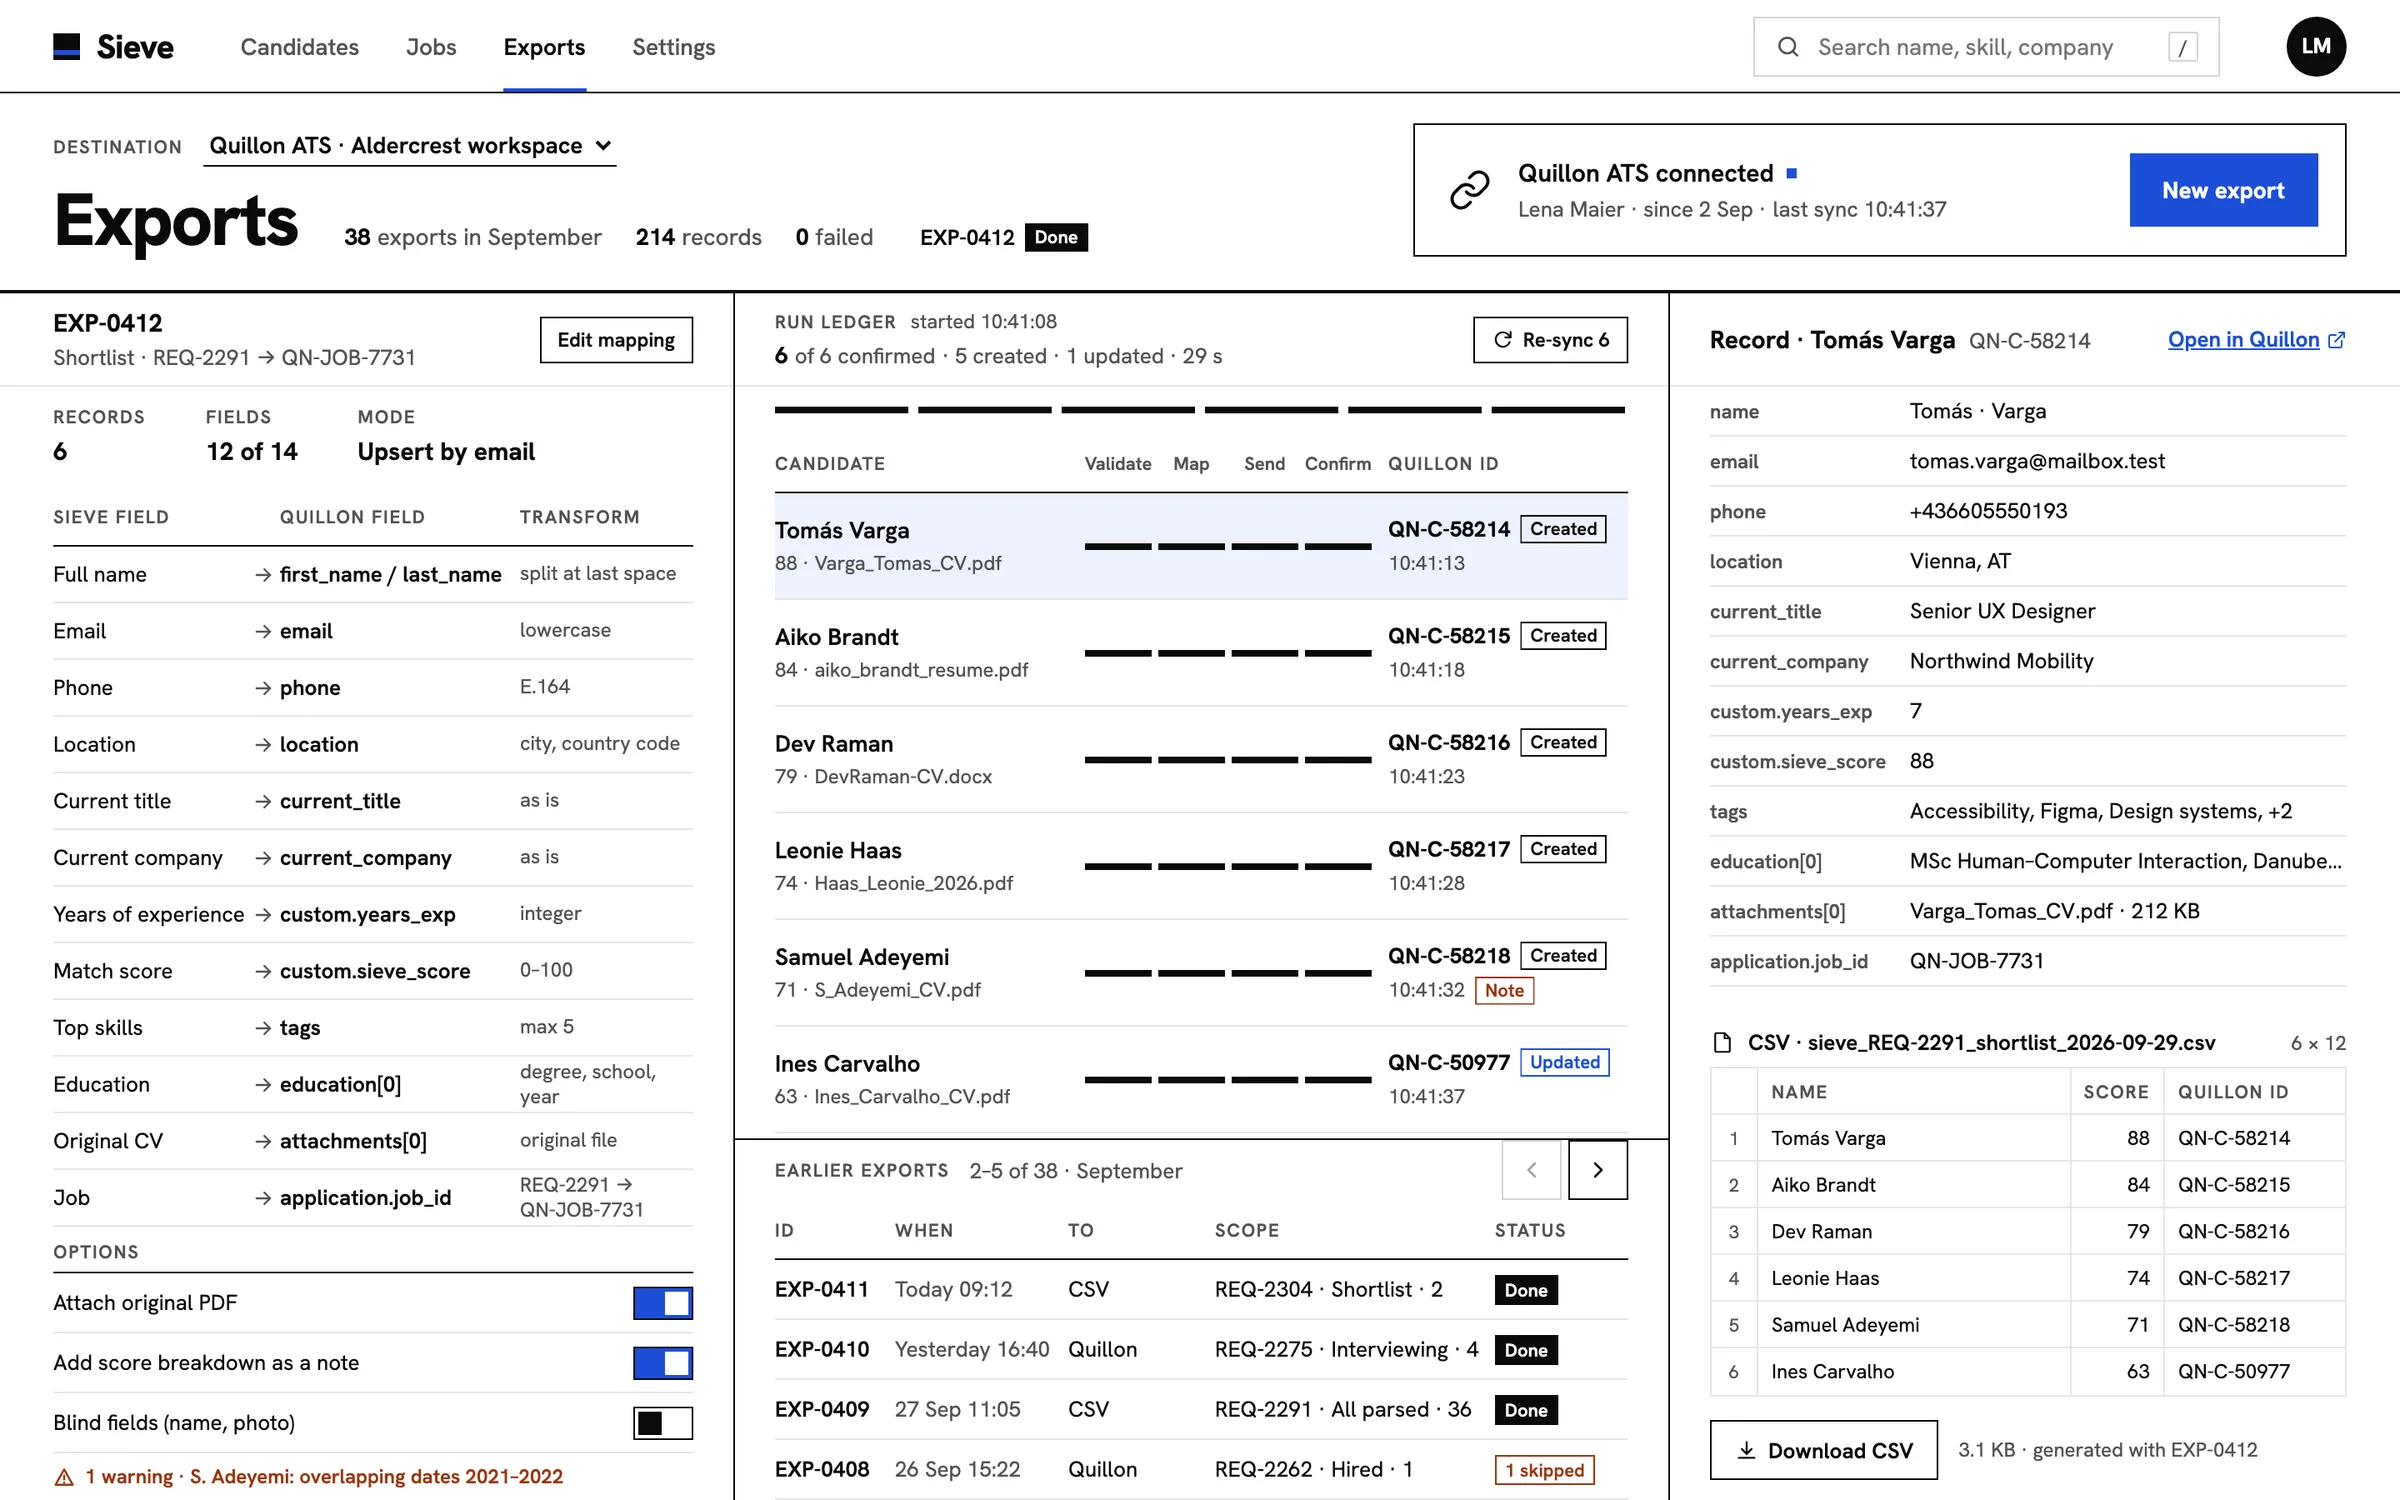The height and width of the screenshot is (1500, 2400).
Task: Click the blue connected status dot
Action: (x=1791, y=173)
